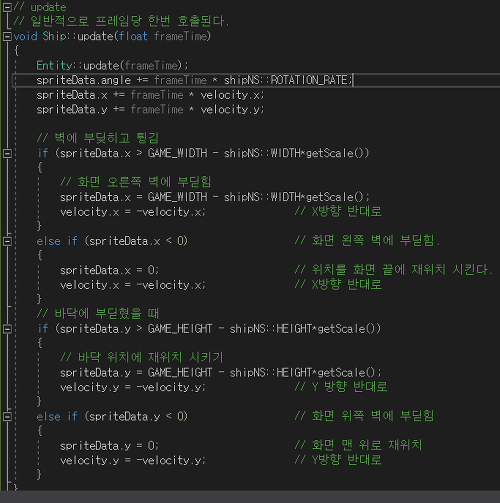Click 'spriteData.angle' on the highlighted line
This screenshot has height=503, width=500.
84,80
